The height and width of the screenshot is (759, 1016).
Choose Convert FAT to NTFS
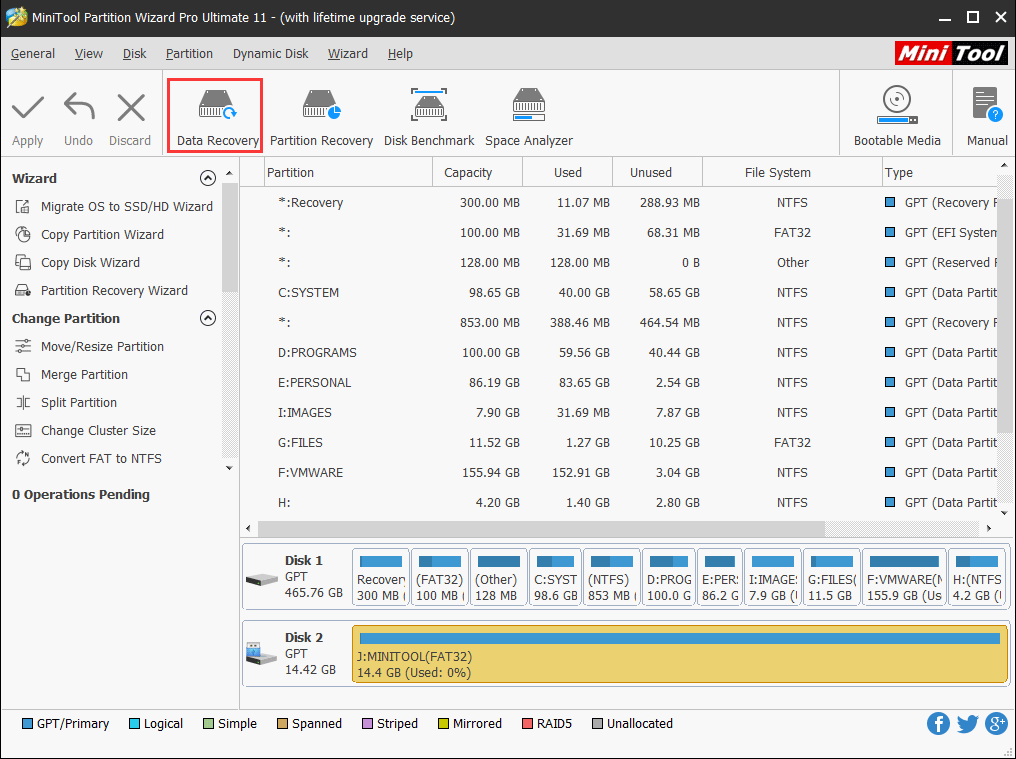click(x=88, y=458)
